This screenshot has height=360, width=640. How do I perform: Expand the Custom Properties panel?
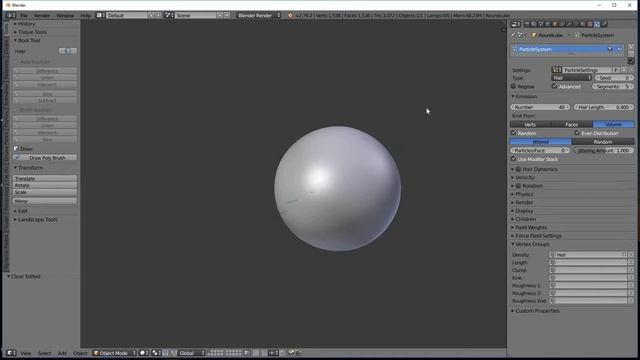[x=536, y=311]
